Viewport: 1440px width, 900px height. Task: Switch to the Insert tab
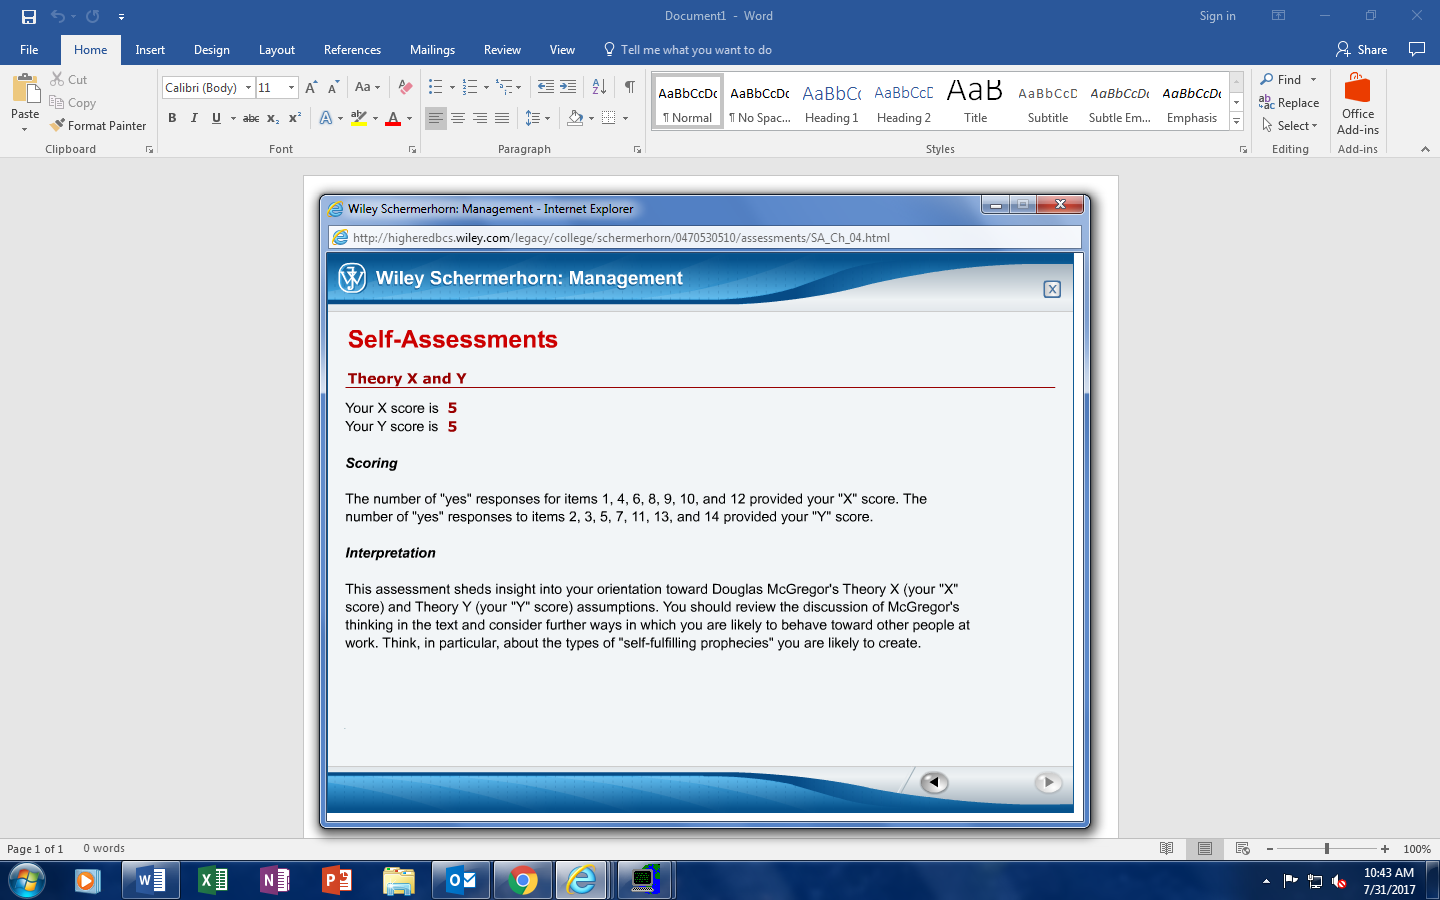click(x=150, y=50)
